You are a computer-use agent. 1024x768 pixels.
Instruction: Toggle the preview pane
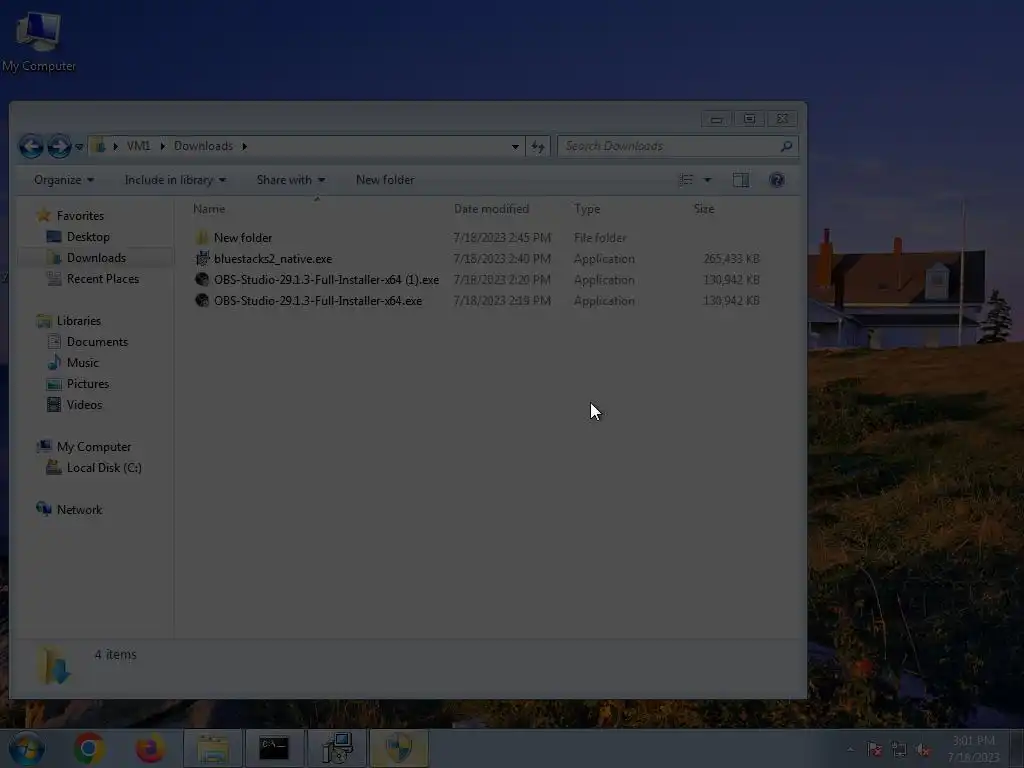tap(741, 180)
